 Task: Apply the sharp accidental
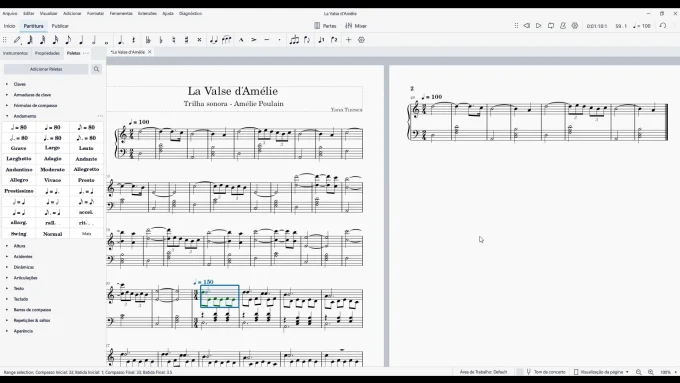186,40
